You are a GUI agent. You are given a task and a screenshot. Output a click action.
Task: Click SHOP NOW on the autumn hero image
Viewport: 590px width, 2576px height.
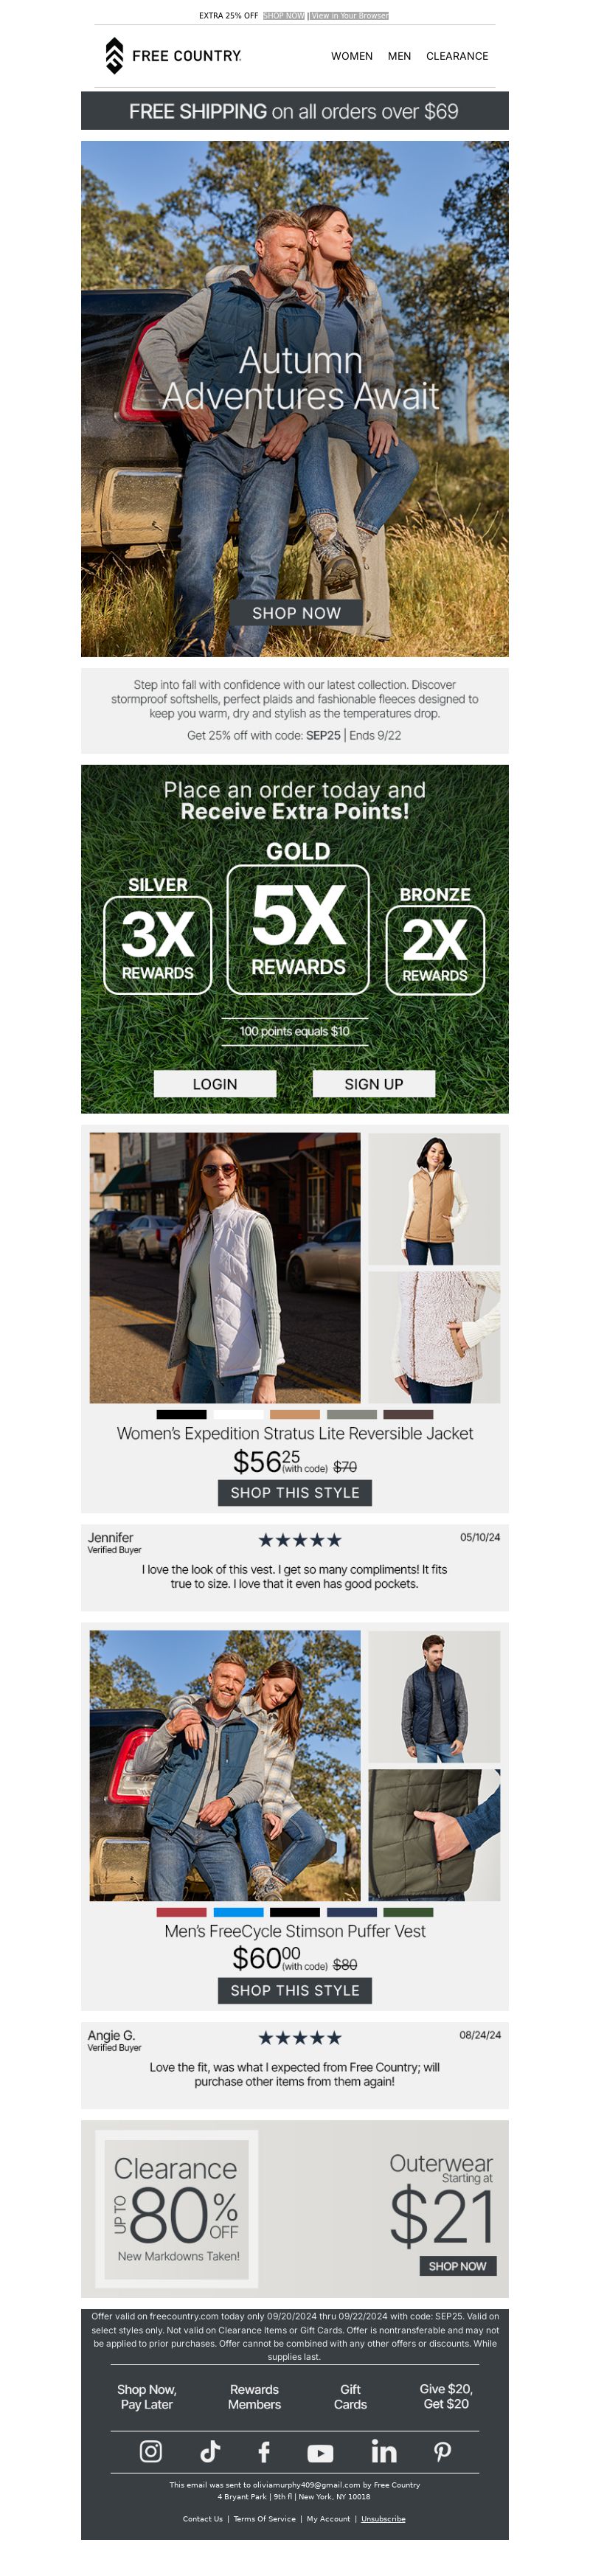coord(296,612)
